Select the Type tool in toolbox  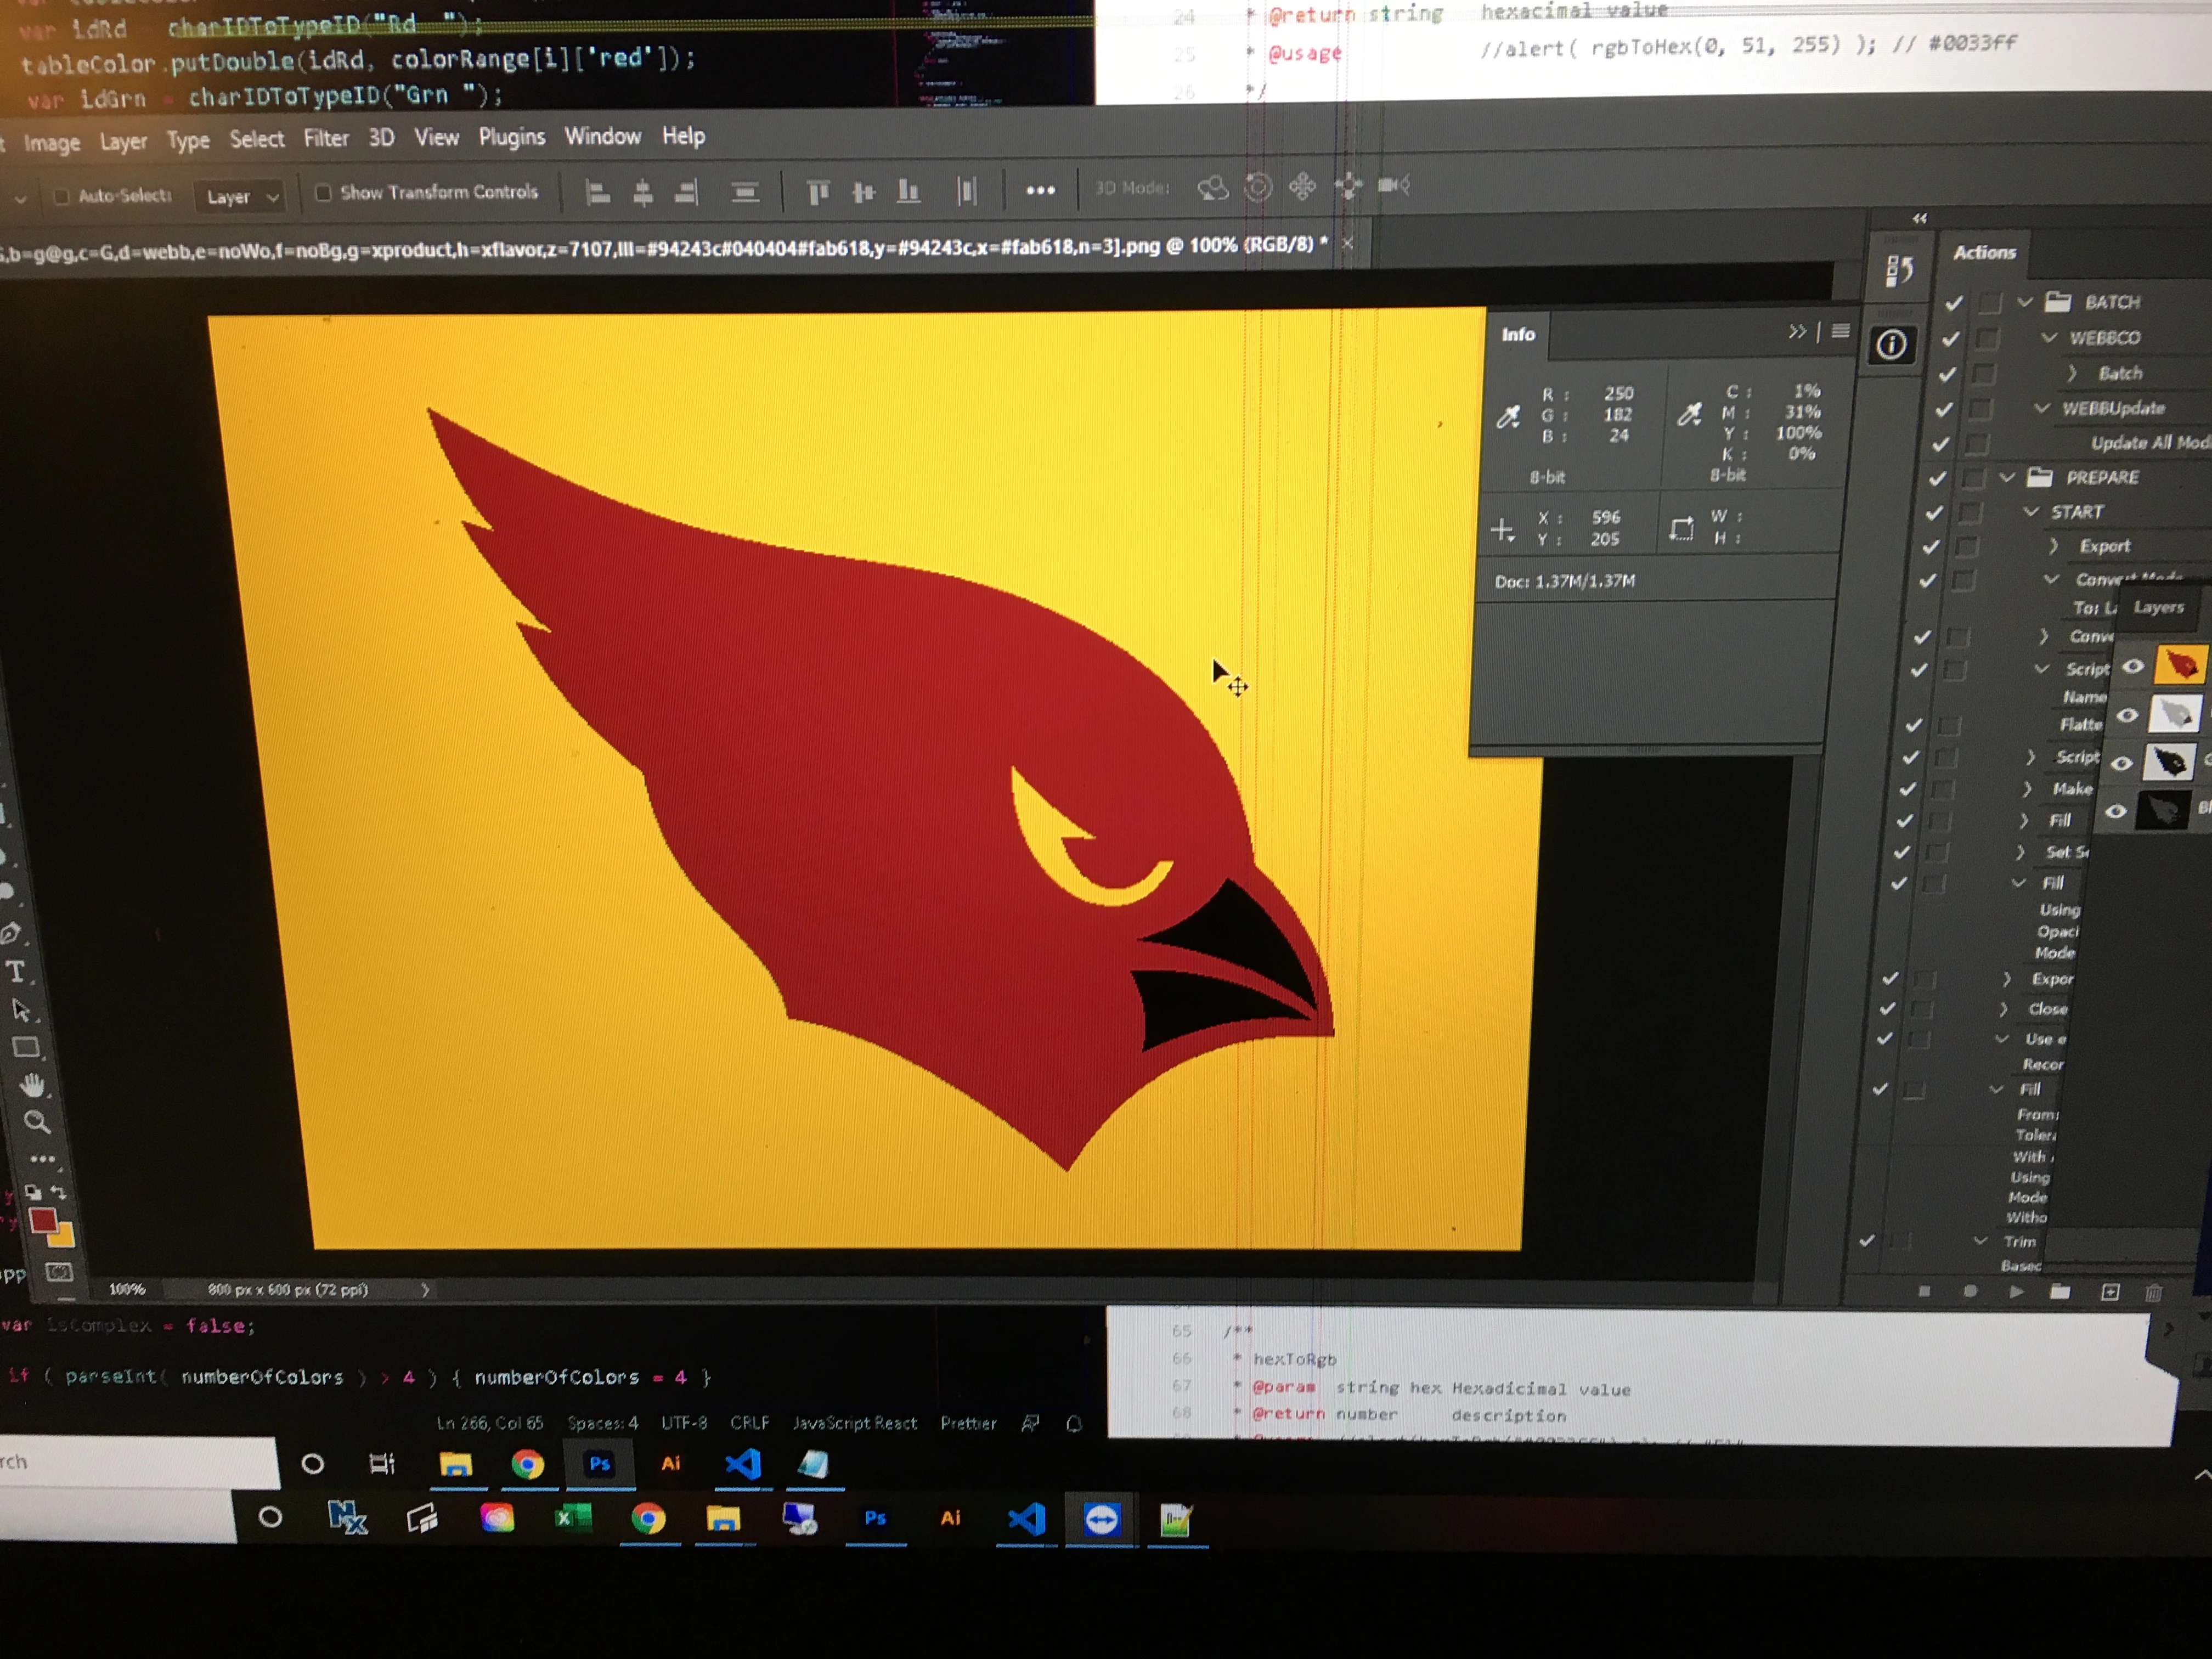16,972
